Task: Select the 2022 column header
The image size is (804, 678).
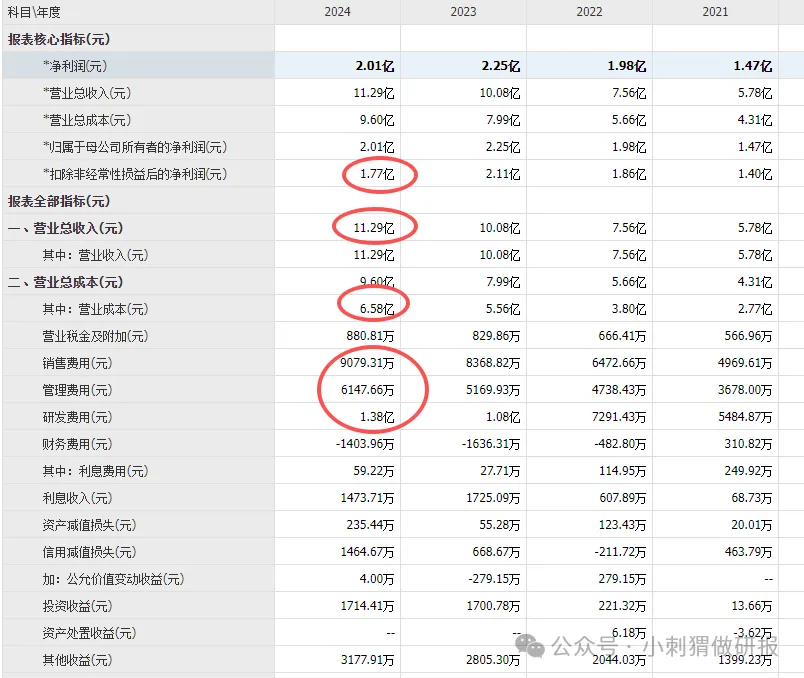Action: (590, 12)
